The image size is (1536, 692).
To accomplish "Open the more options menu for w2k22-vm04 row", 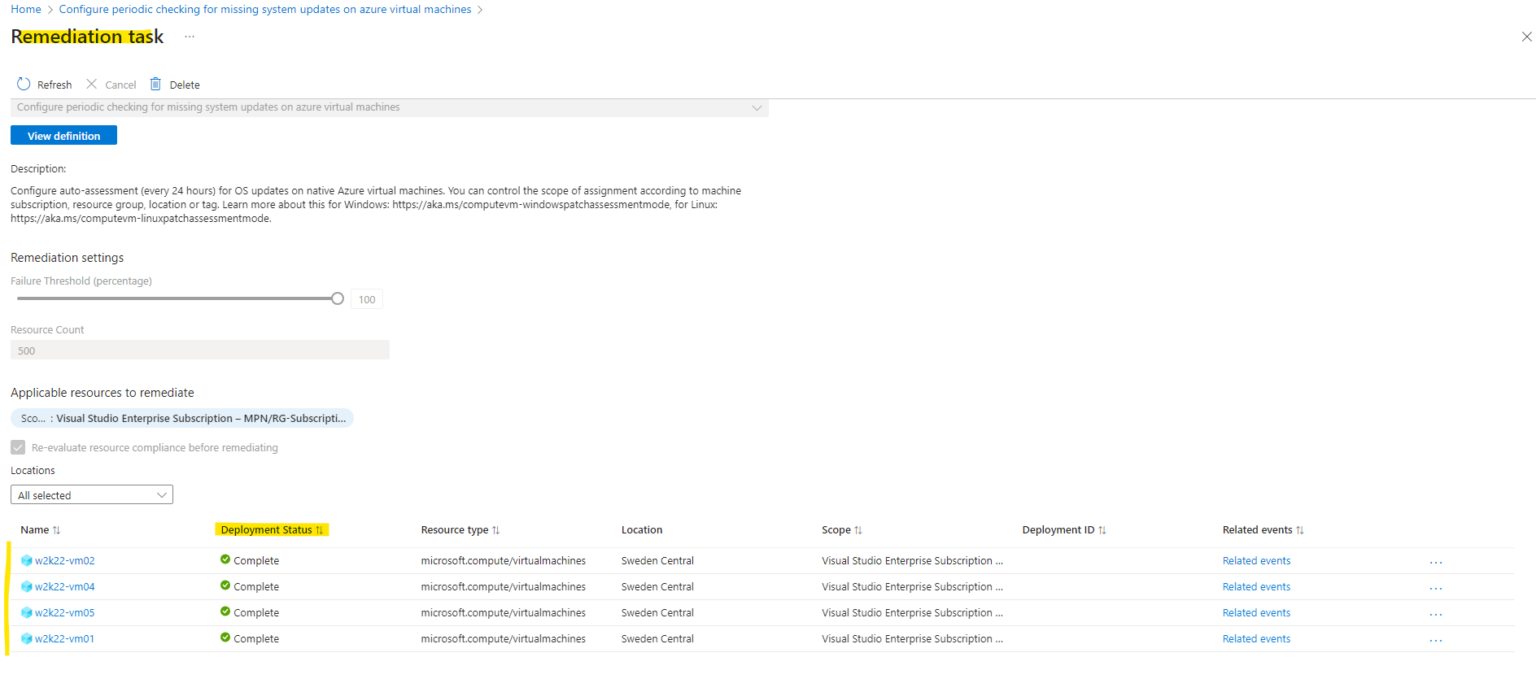I will 1436,588.
